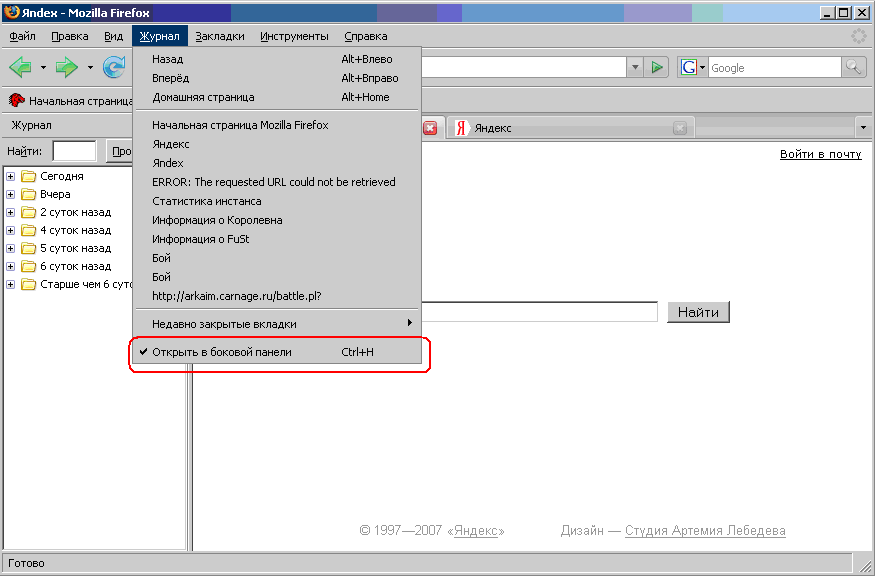
Task: Toggle Открыть в боковой панели checkmark
Action: [277, 352]
